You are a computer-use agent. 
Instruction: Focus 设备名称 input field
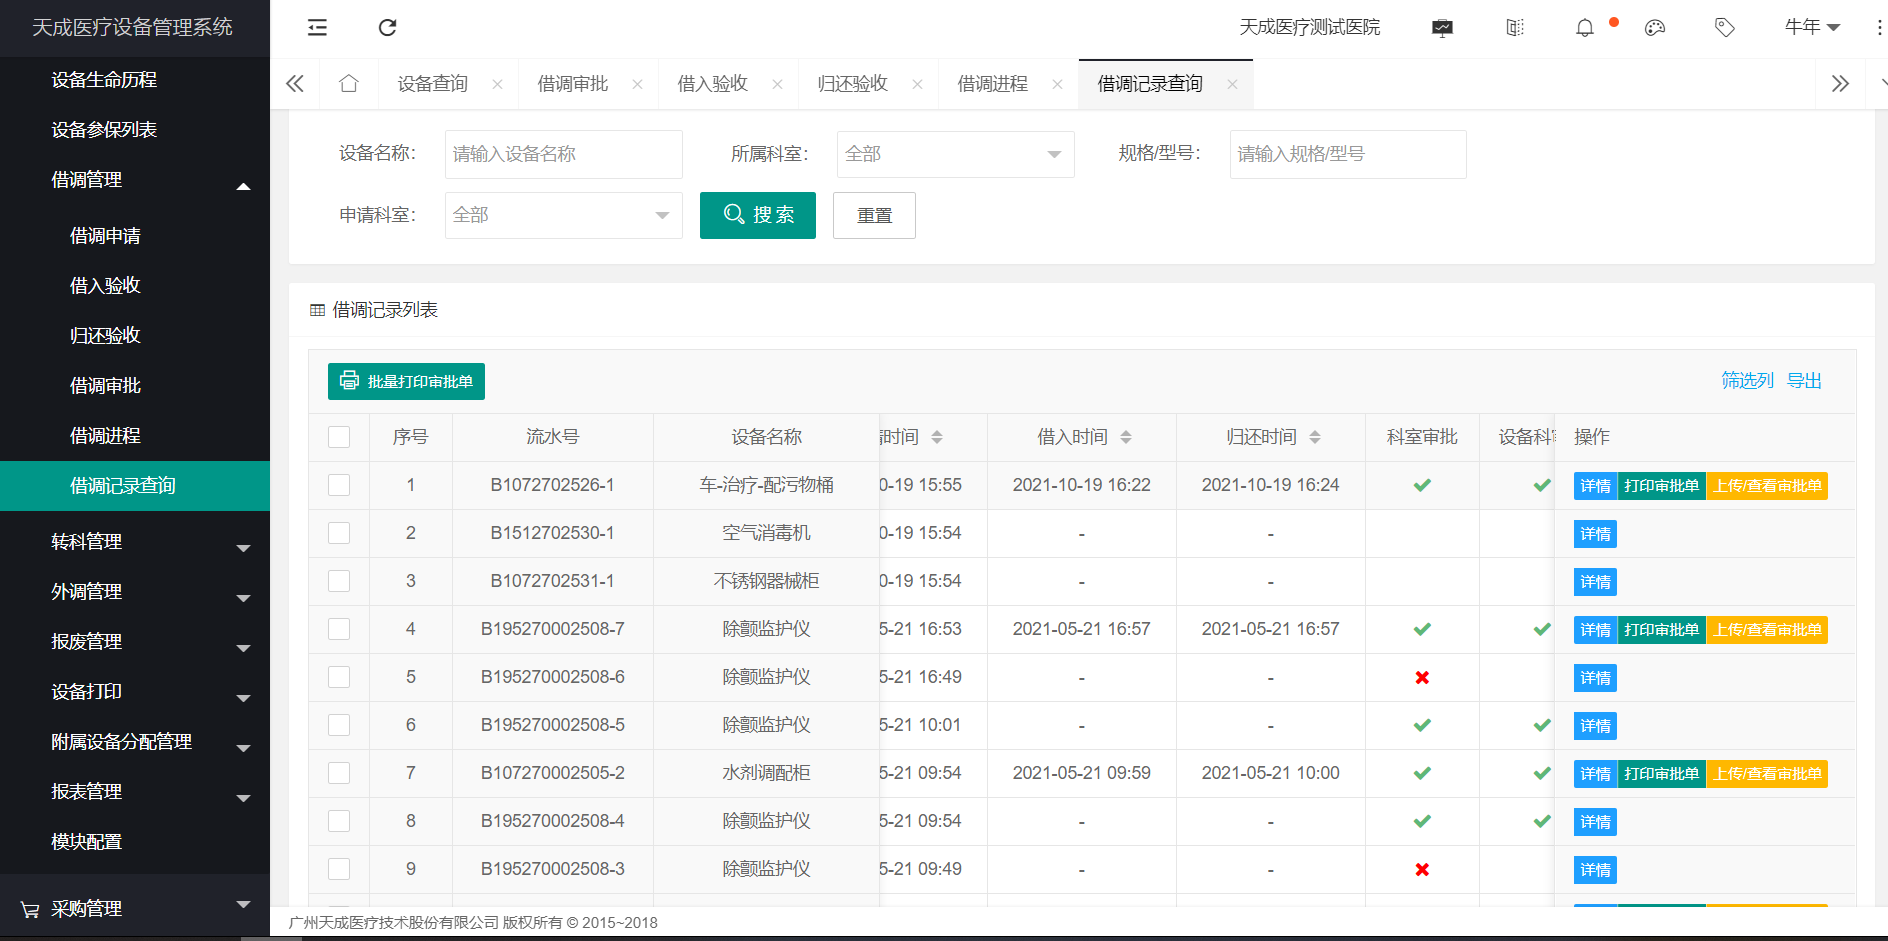click(x=564, y=154)
